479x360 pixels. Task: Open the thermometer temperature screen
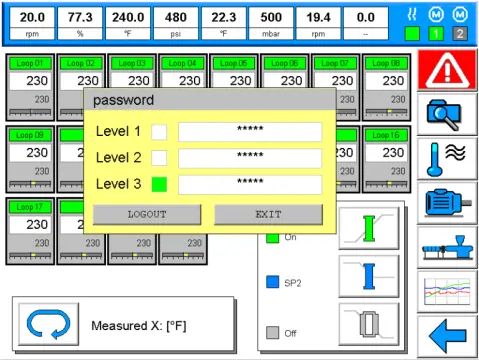pos(447,159)
